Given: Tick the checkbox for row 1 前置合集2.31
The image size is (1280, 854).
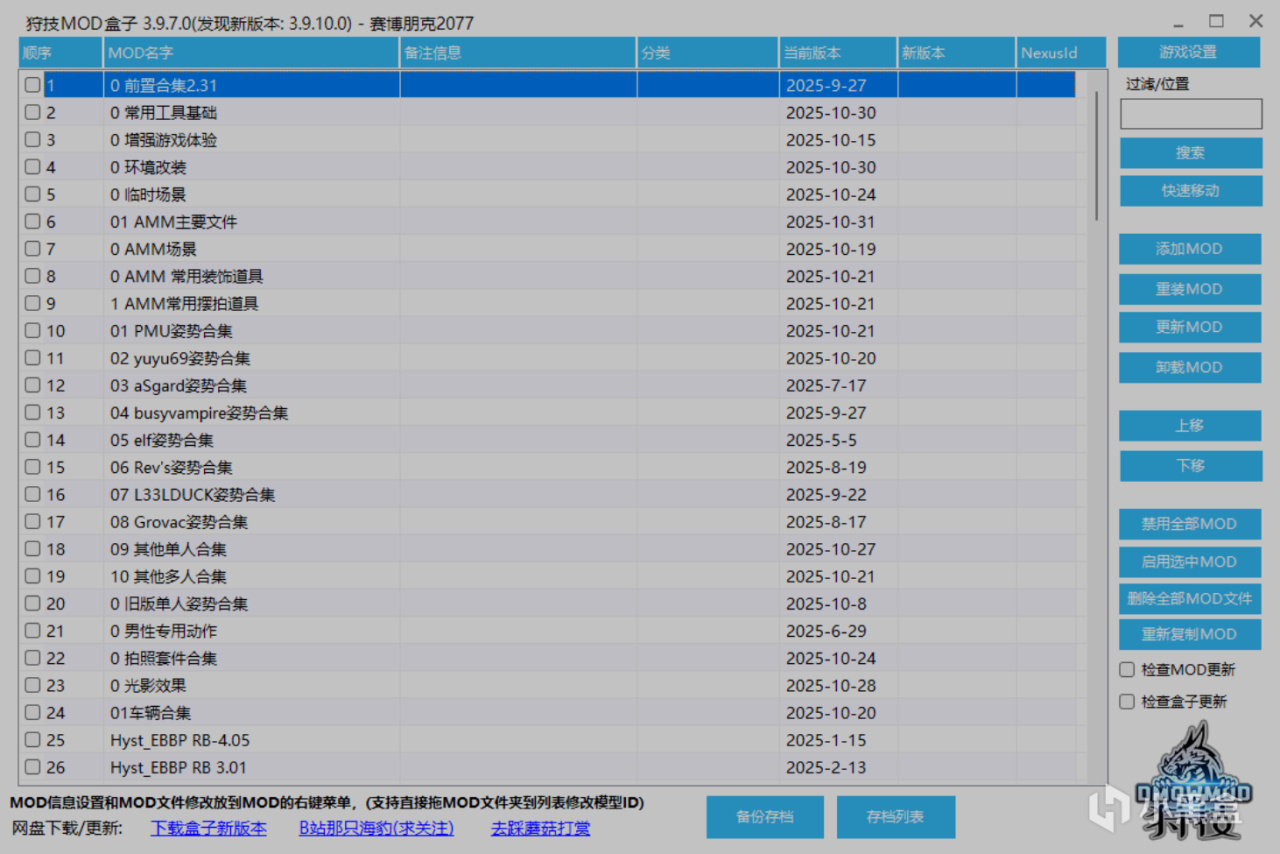Looking at the screenshot, I should tap(33, 86).
